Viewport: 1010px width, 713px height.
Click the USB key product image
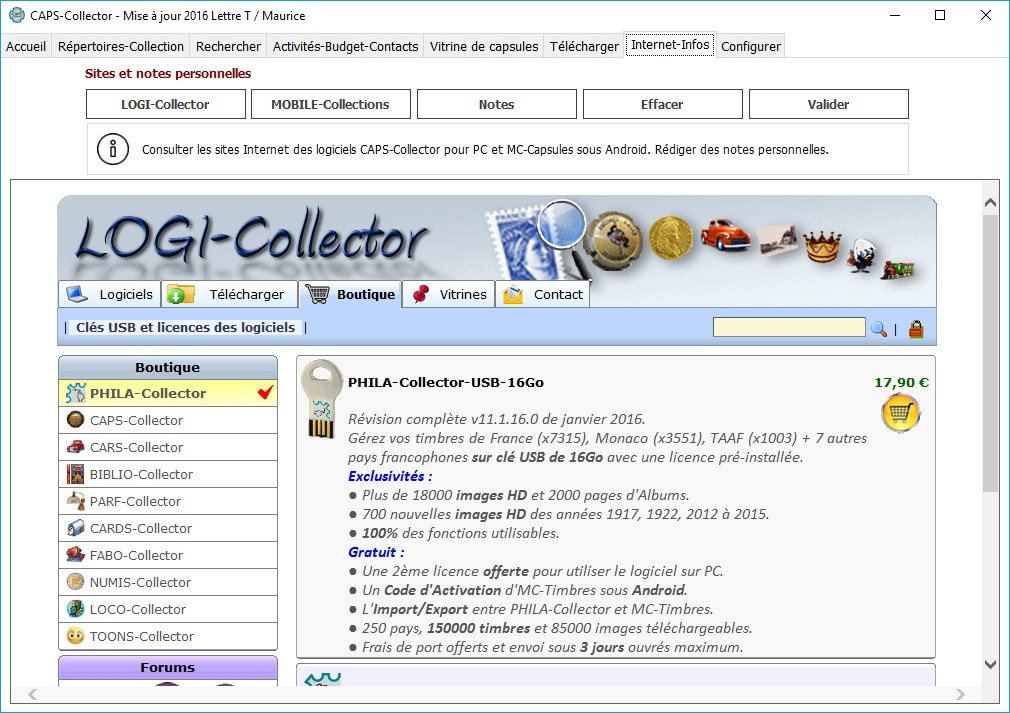click(x=321, y=399)
